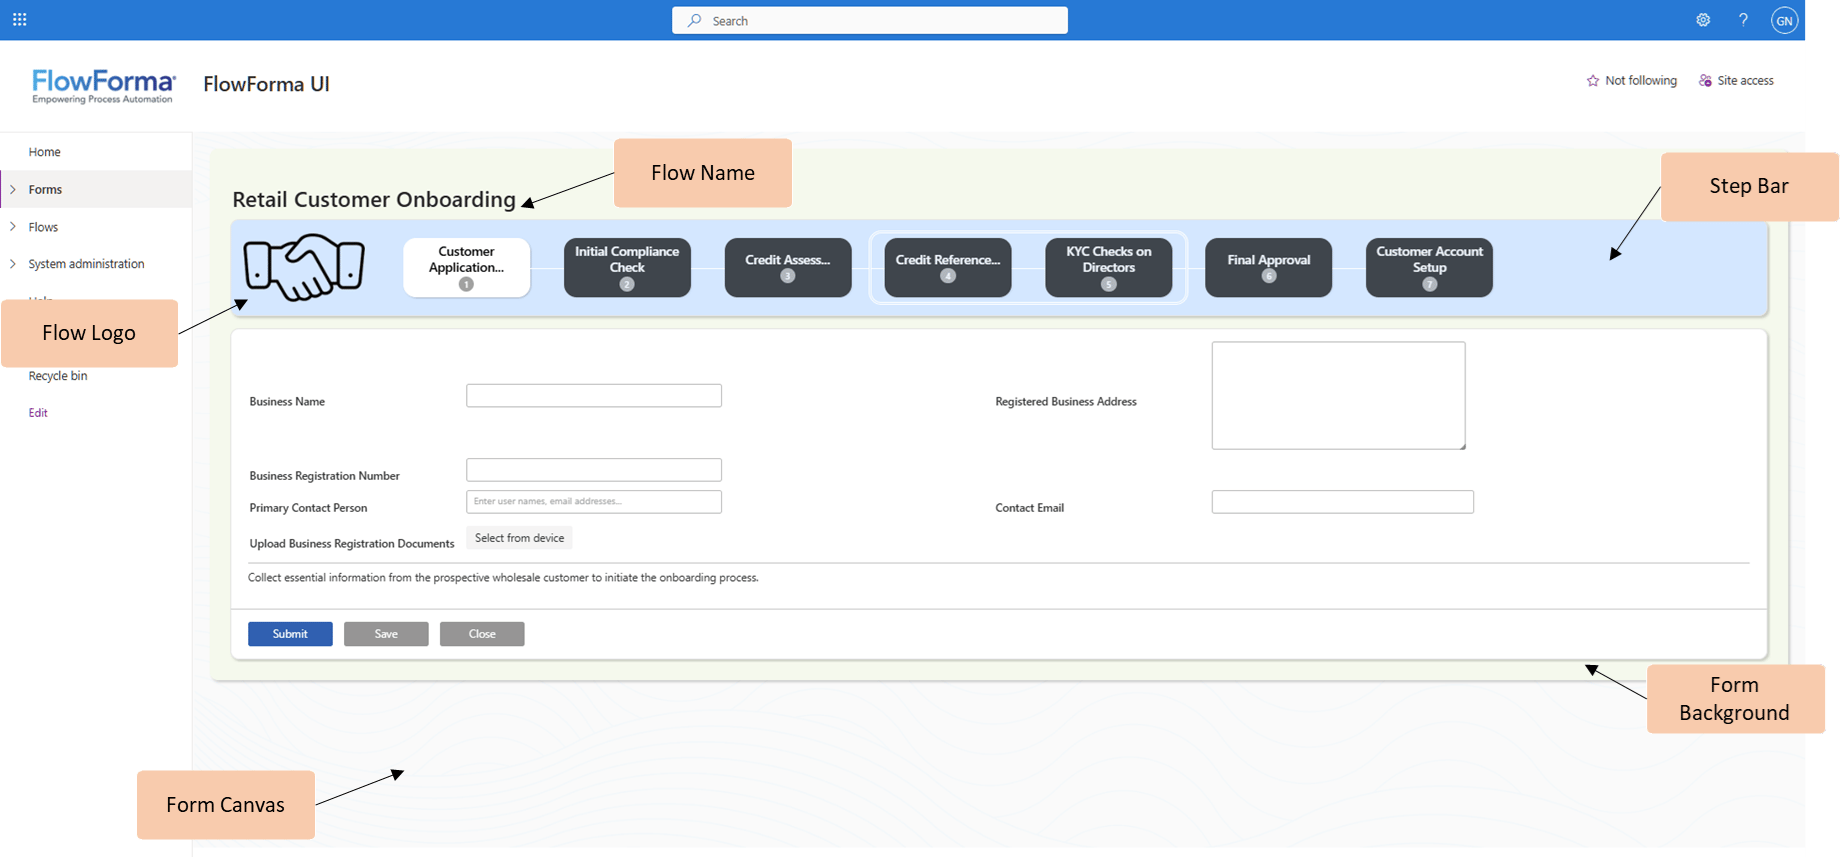Image resolution: width=1840 pixels, height=857 pixels.
Task: Click the Site access people icon
Action: (1705, 81)
